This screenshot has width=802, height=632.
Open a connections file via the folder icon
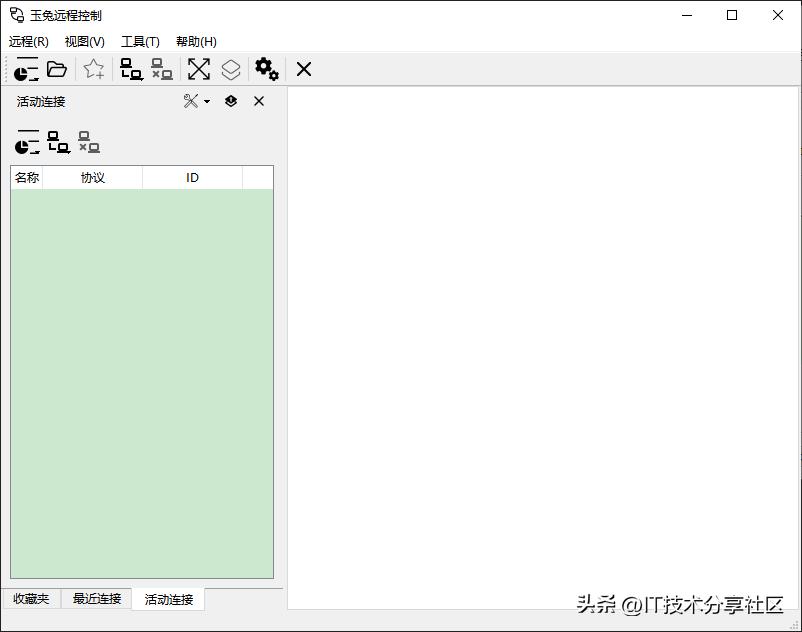click(57, 69)
